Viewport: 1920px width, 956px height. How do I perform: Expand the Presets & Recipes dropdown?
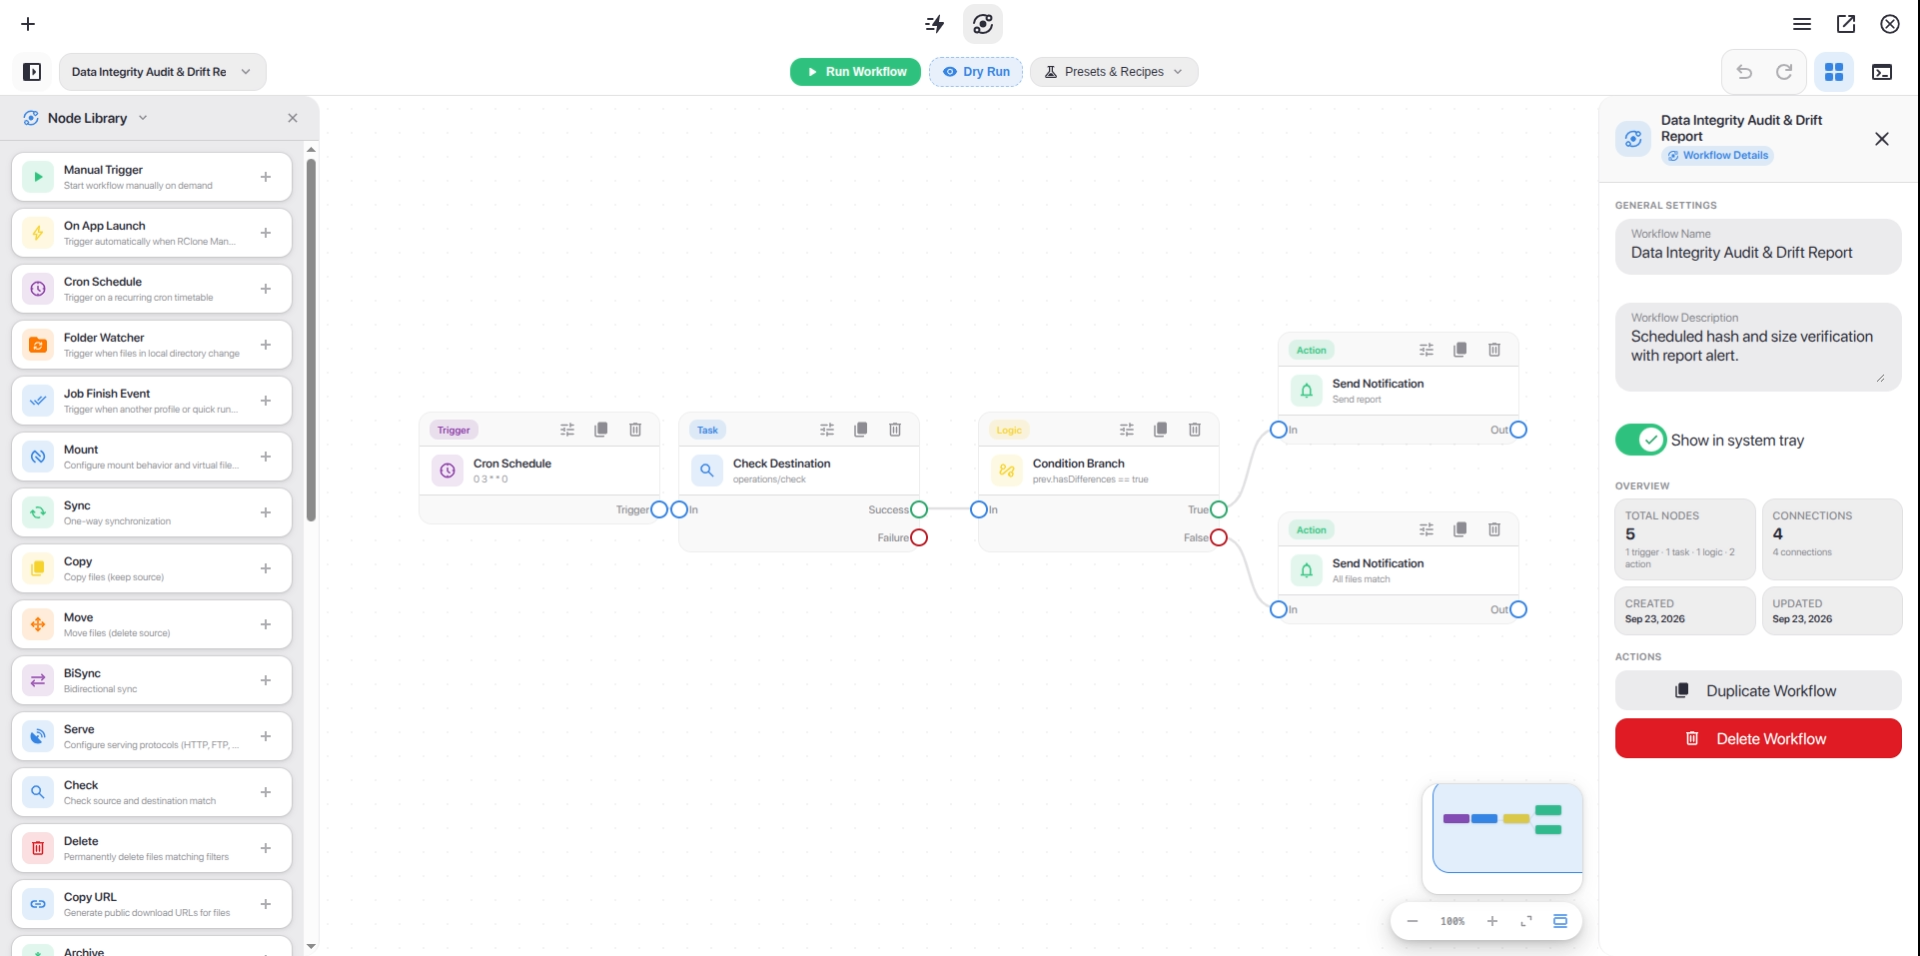point(1114,72)
